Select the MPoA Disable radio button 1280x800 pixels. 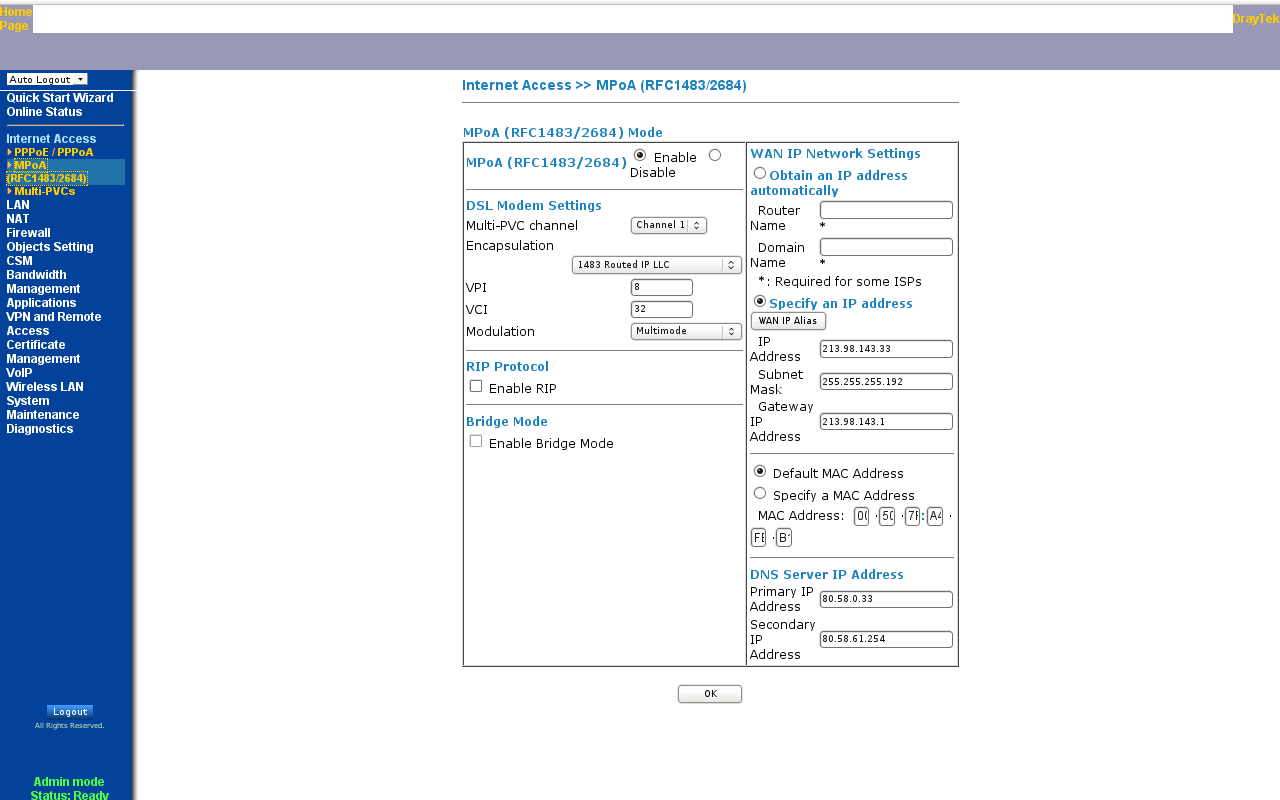coord(715,155)
